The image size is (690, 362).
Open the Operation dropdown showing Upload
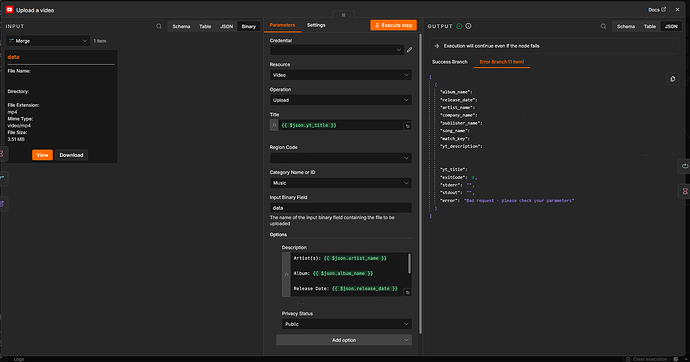(341, 100)
